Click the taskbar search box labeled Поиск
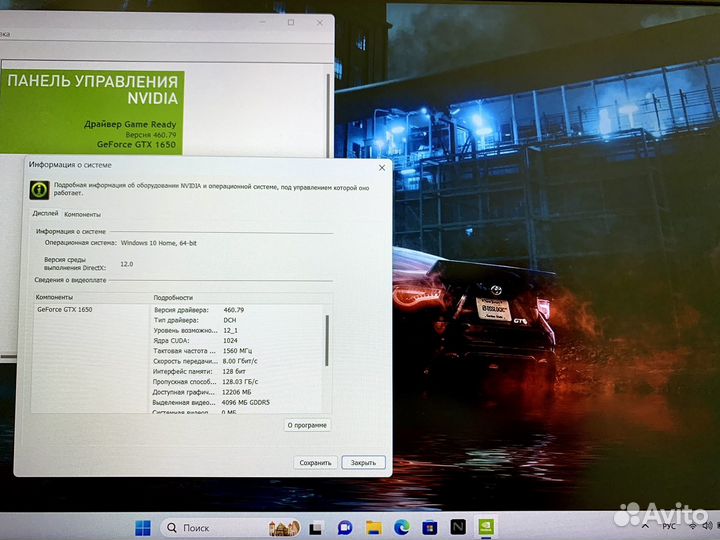The width and height of the screenshot is (720, 540). click(232, 528)
